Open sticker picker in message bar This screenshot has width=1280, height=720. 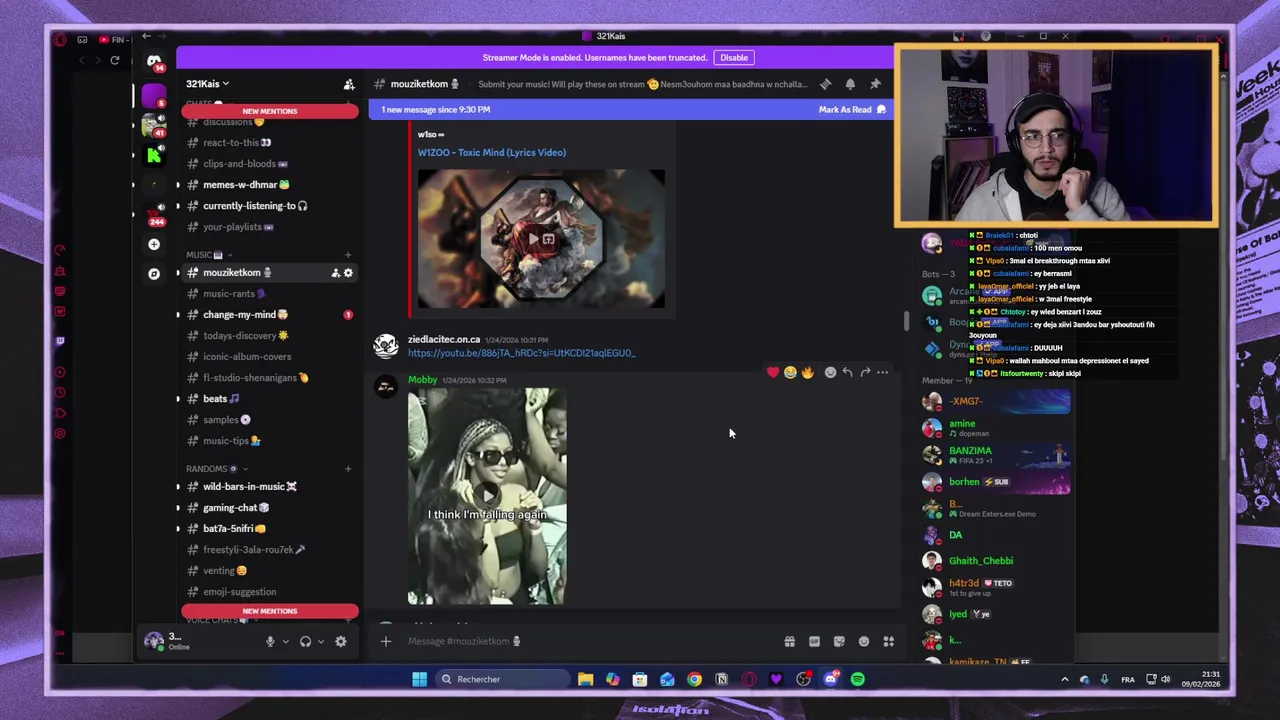pos(839,642)
